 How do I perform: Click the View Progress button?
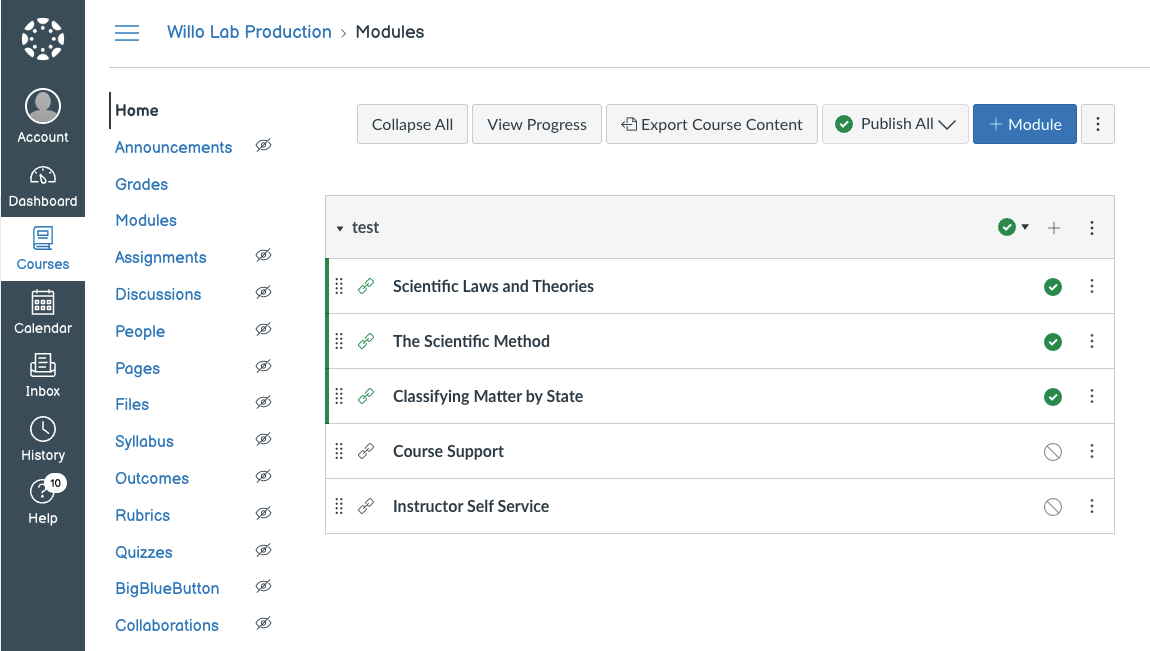537,124
